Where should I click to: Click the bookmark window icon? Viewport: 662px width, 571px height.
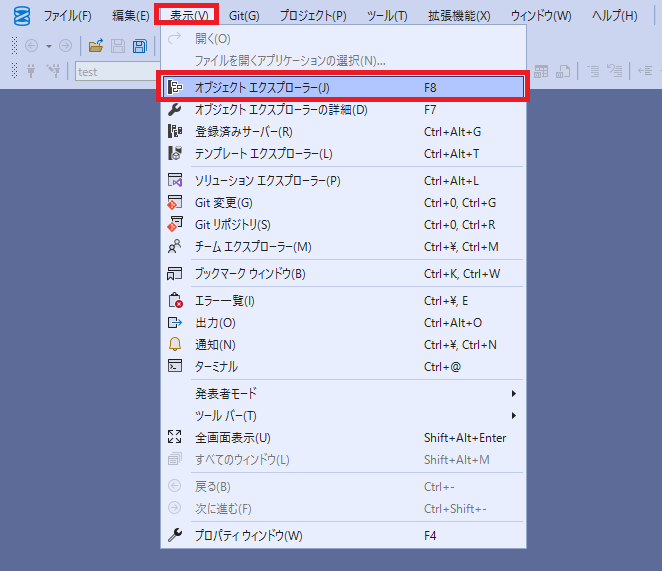[174, 274]
